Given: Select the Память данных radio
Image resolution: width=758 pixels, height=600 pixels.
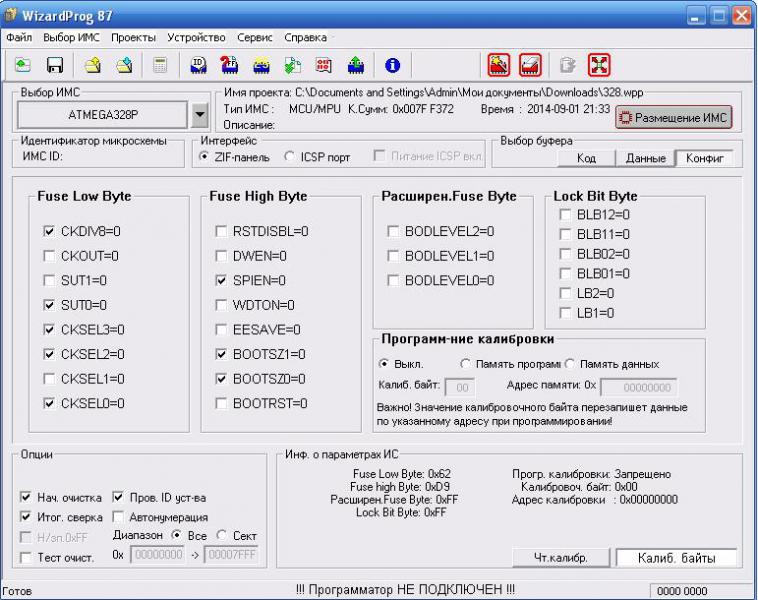Looking at the screenshot, I should (570, 364).
